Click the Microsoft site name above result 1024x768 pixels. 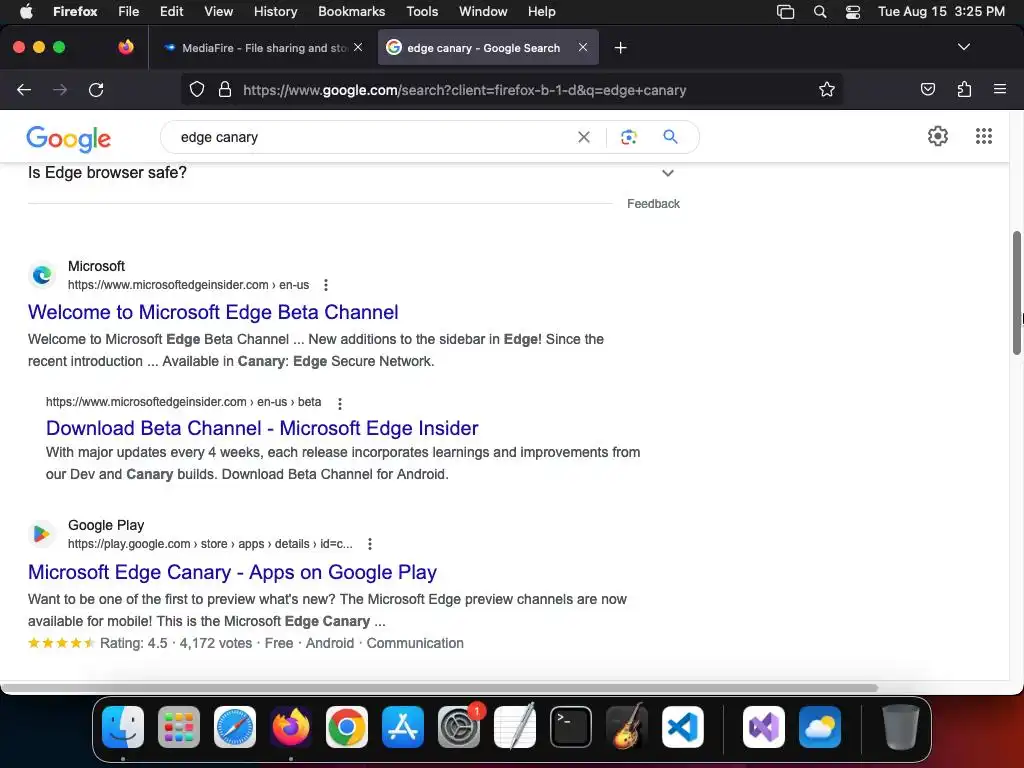(96, 266)
